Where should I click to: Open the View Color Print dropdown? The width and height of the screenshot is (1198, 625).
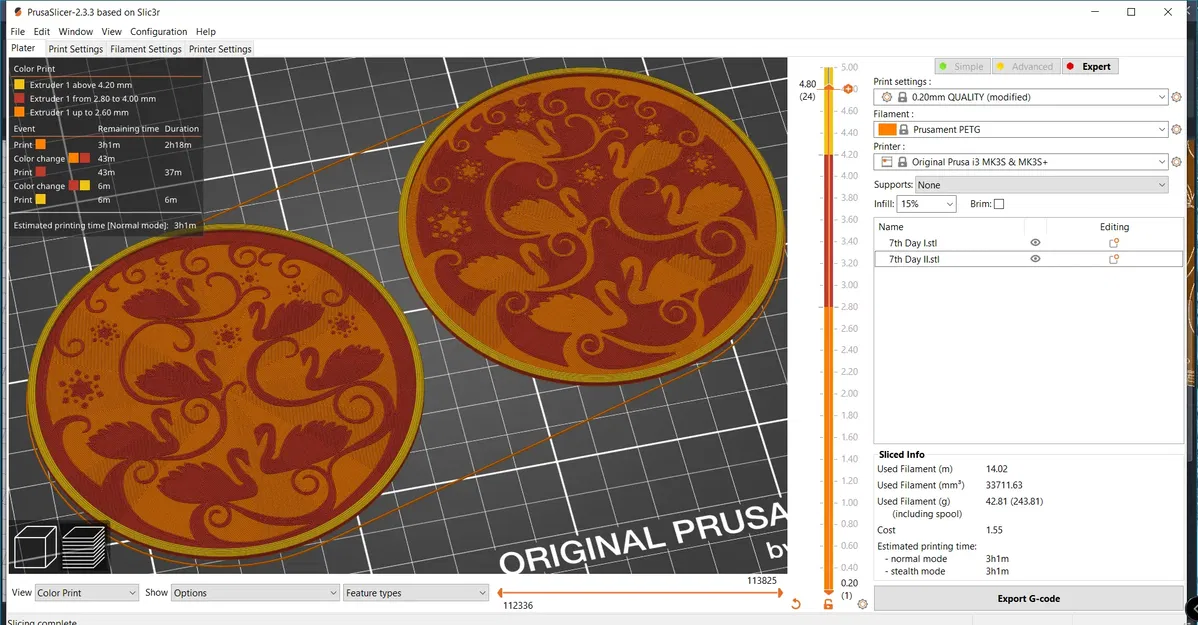click(x=86, y=593)
